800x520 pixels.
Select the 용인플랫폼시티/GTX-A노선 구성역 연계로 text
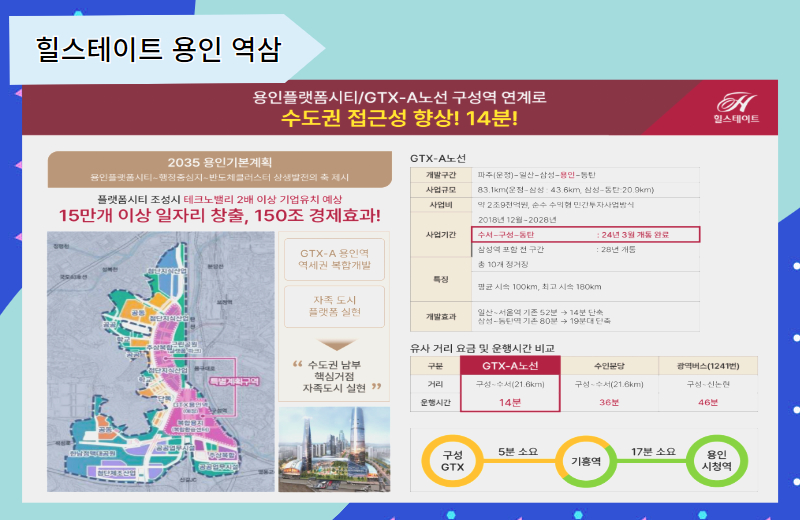399,96
